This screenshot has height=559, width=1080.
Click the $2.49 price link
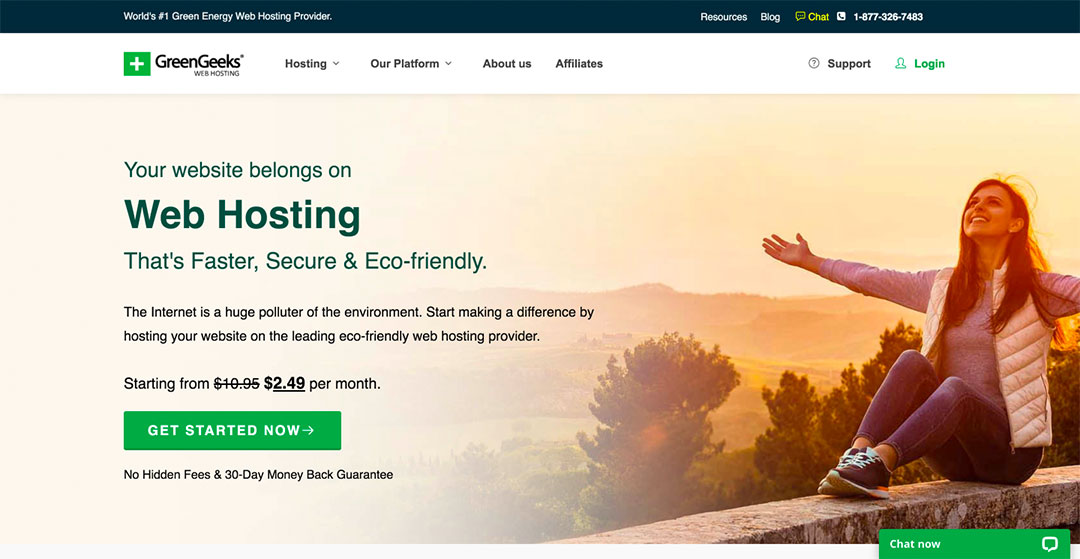[x=284, y=383]
